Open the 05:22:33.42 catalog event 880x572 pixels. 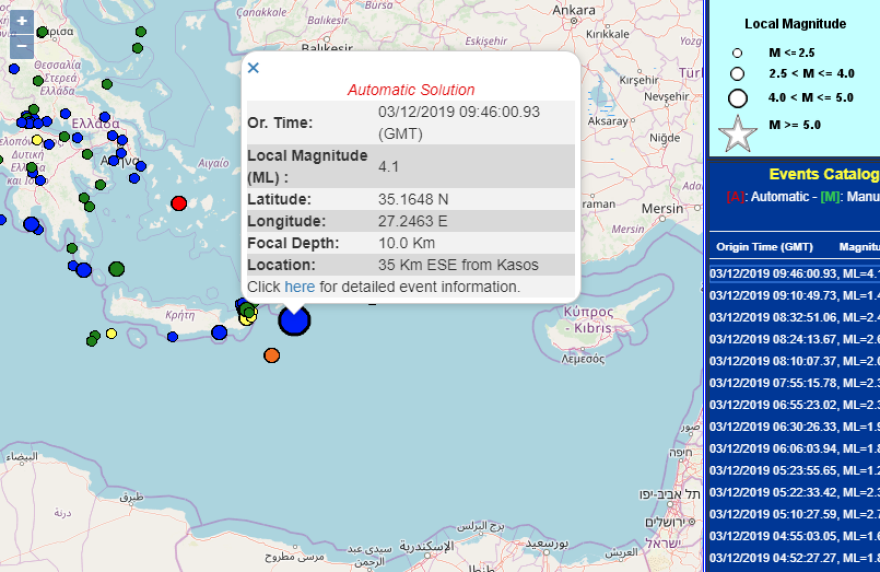[x=794, y=493]
